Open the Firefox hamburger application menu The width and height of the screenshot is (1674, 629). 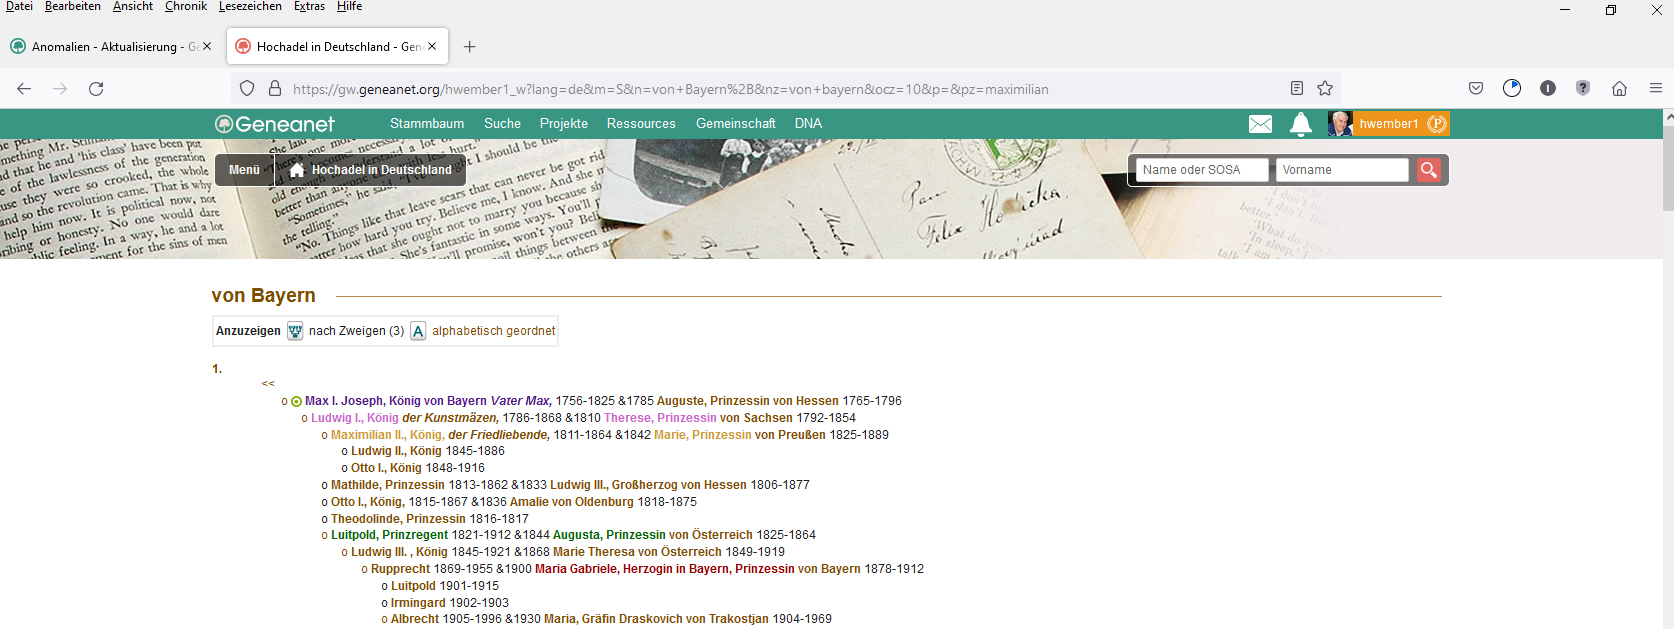click(x=1655, y=89)
